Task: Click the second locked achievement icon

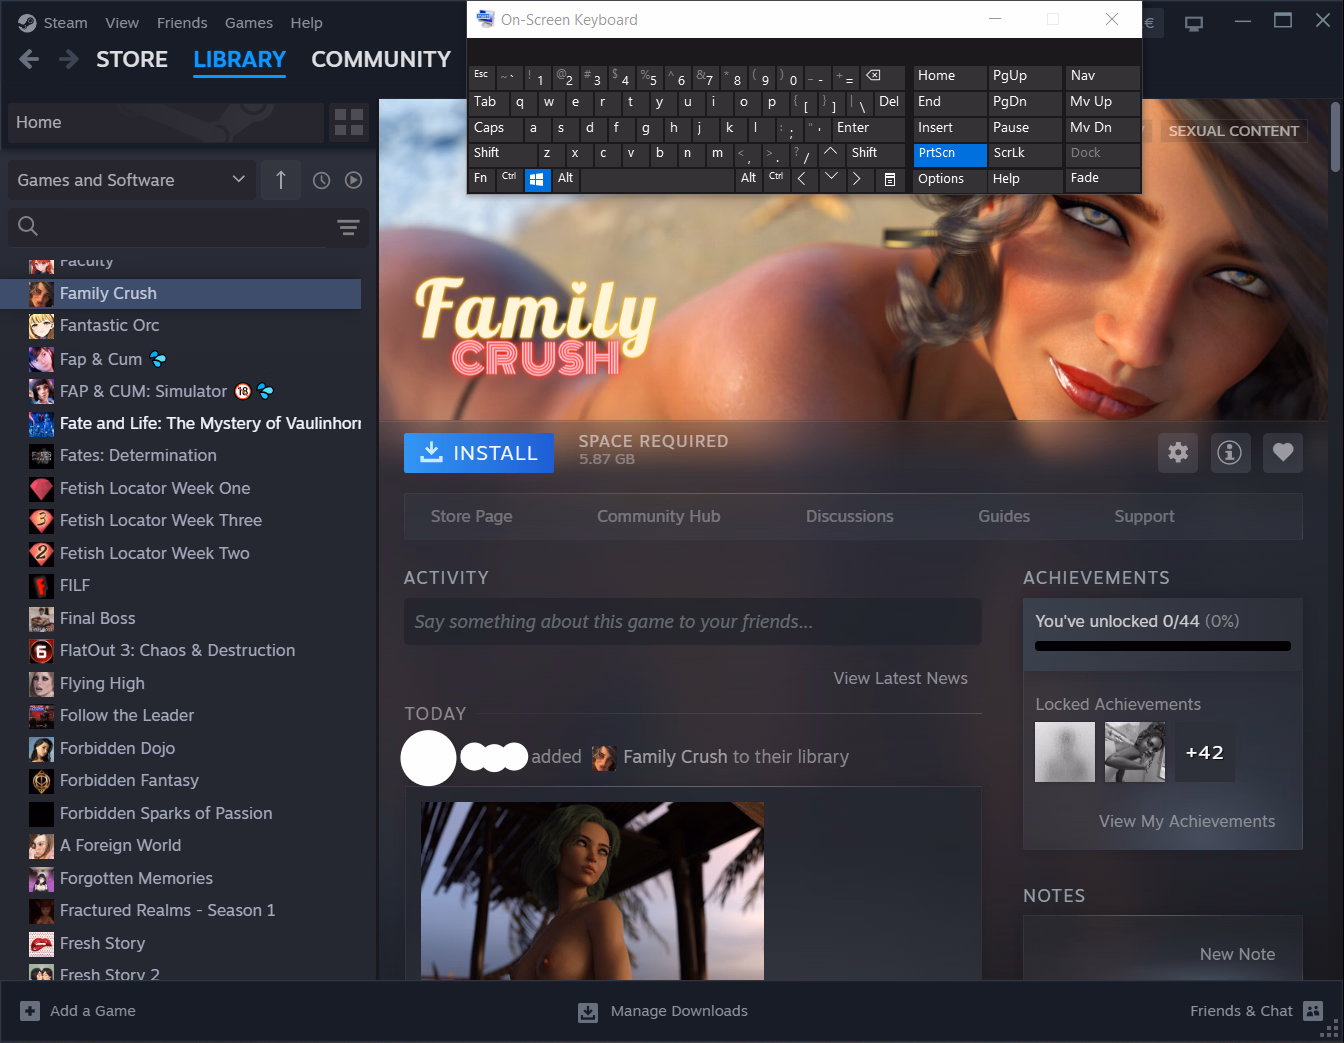Action: click(1135, 752)
